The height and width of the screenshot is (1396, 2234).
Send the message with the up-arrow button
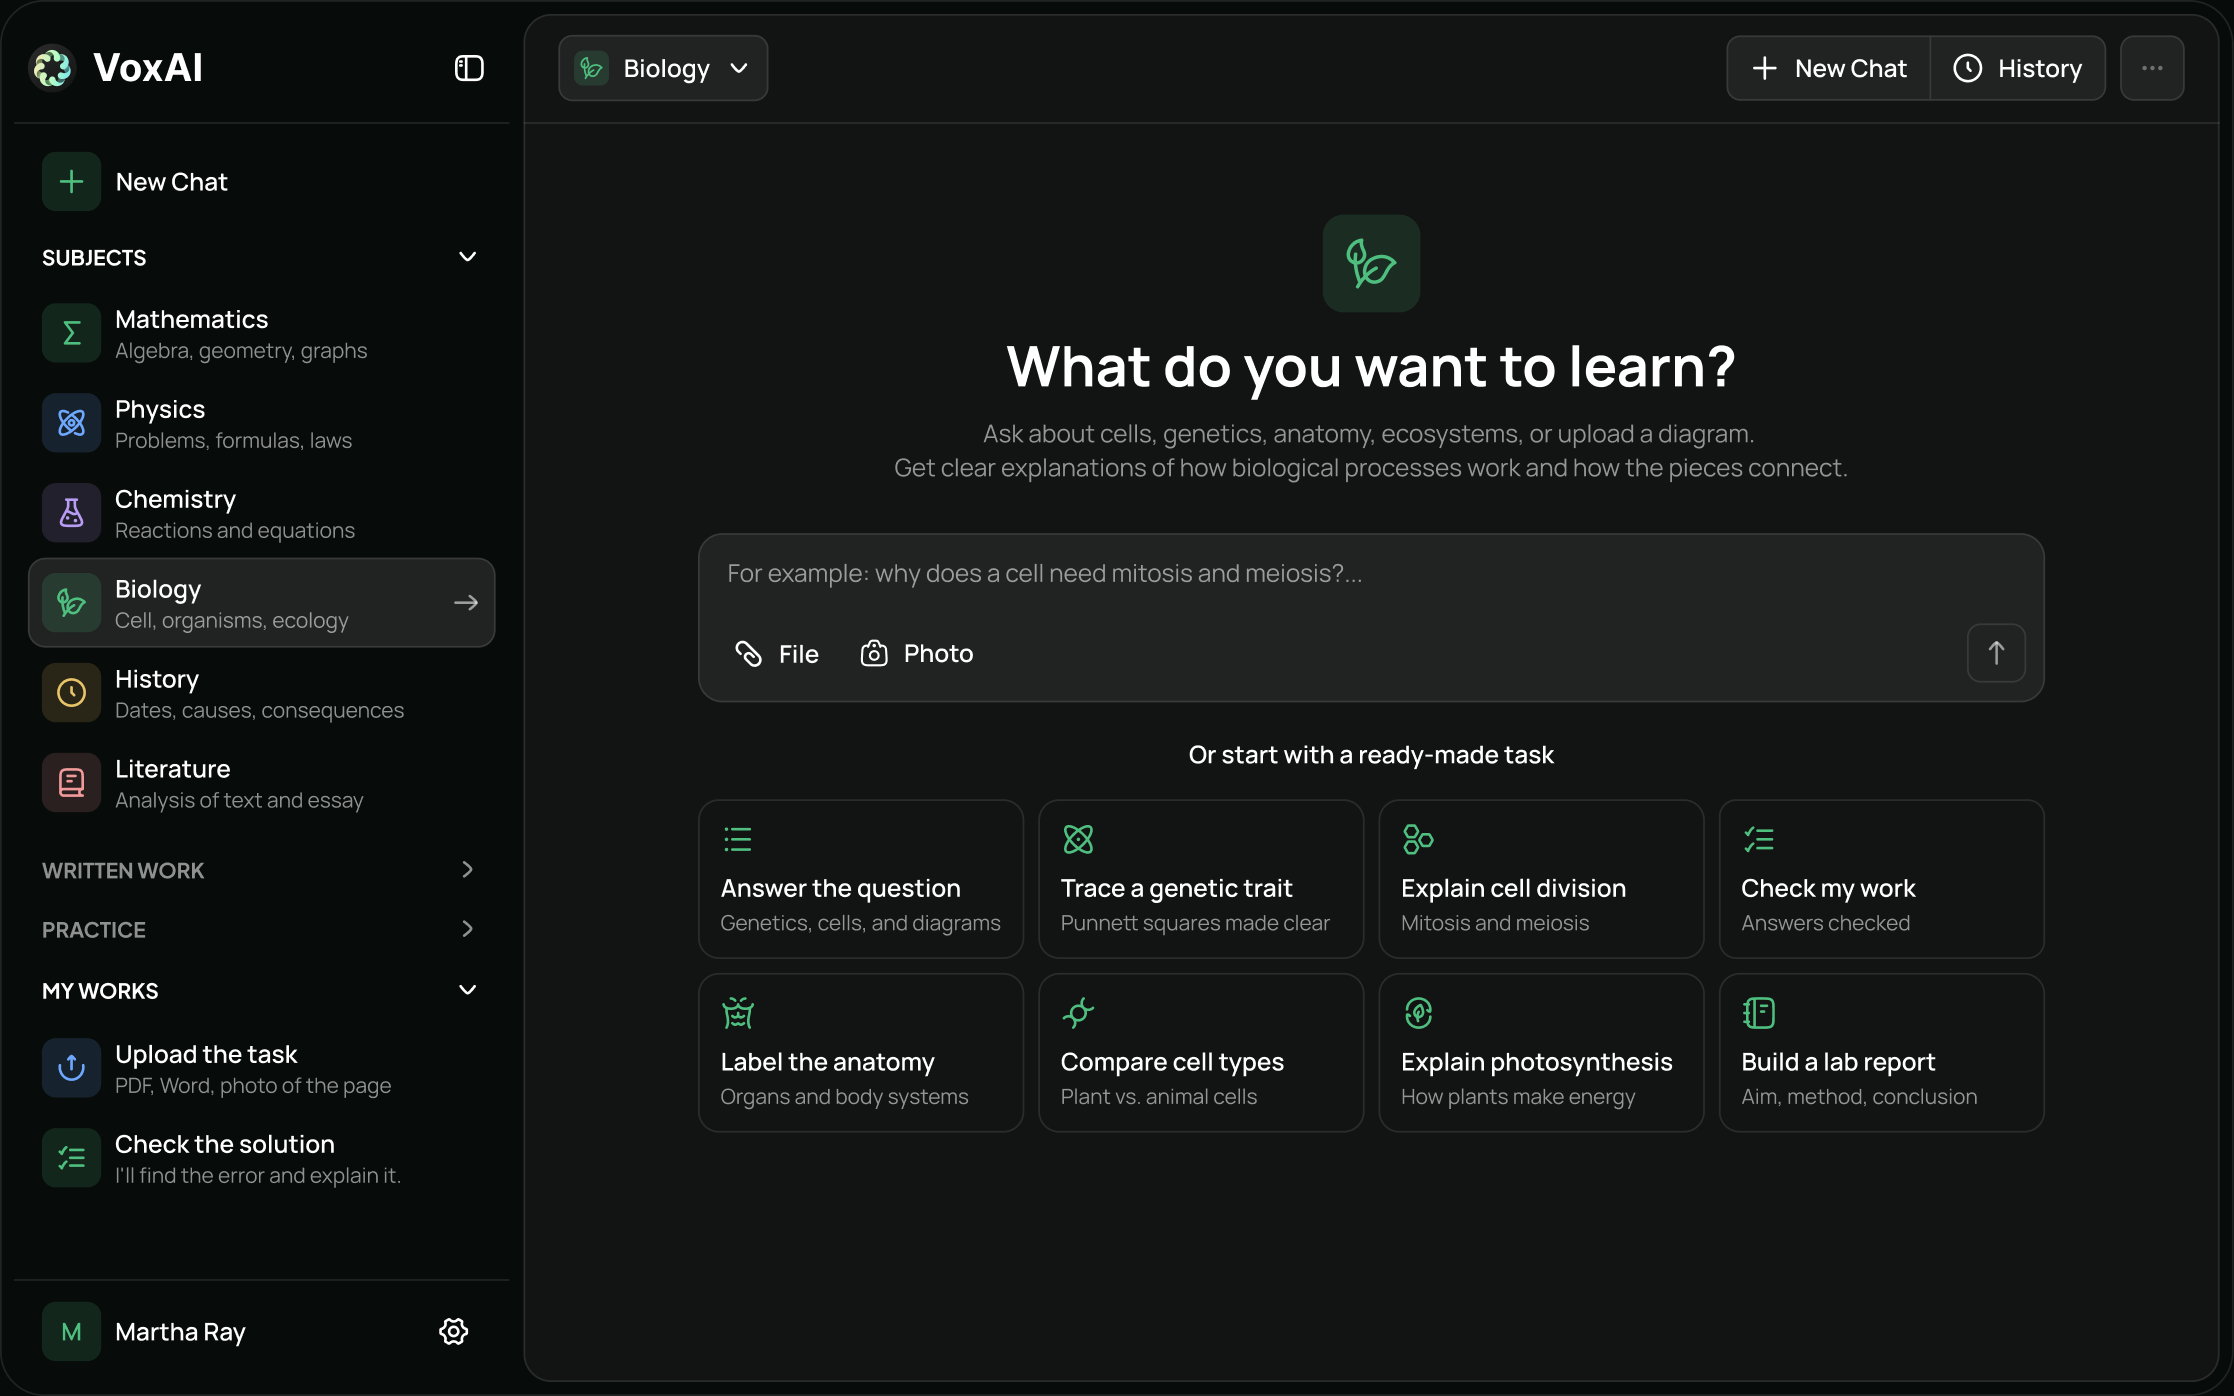[x=1996, y=653]
